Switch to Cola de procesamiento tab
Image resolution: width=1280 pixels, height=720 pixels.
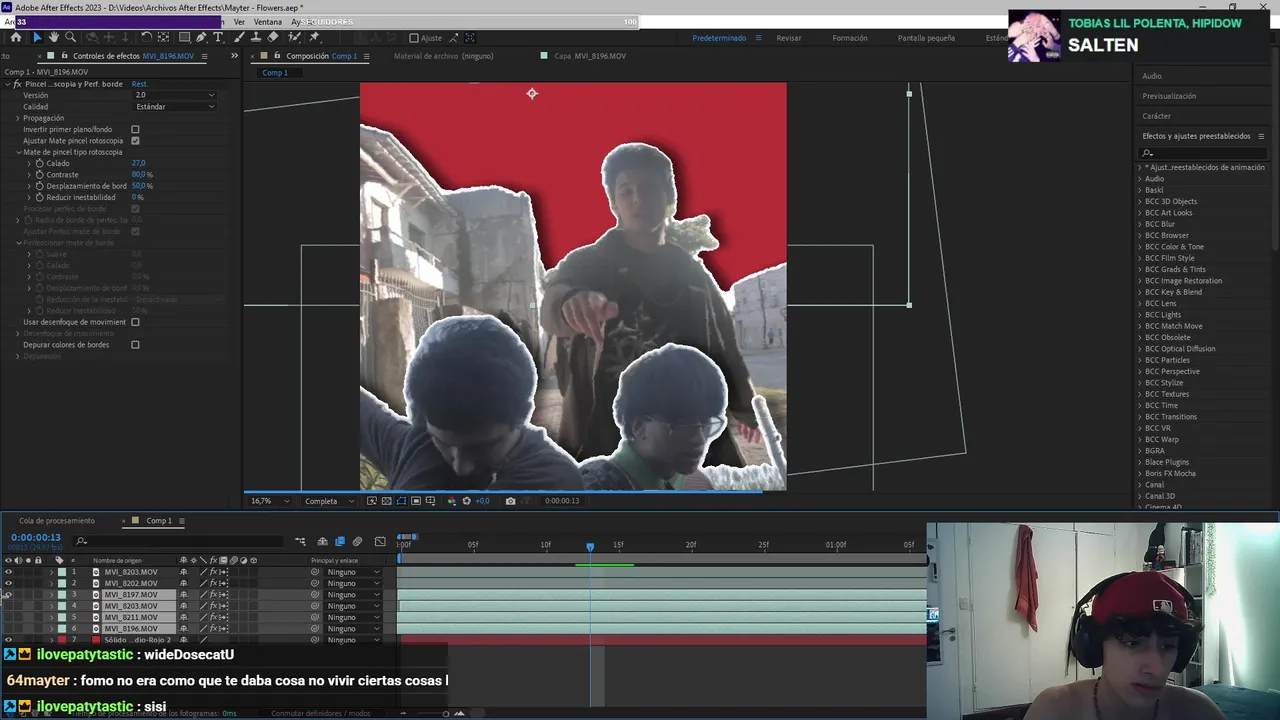pyautogui.click(x=57, y=521)
